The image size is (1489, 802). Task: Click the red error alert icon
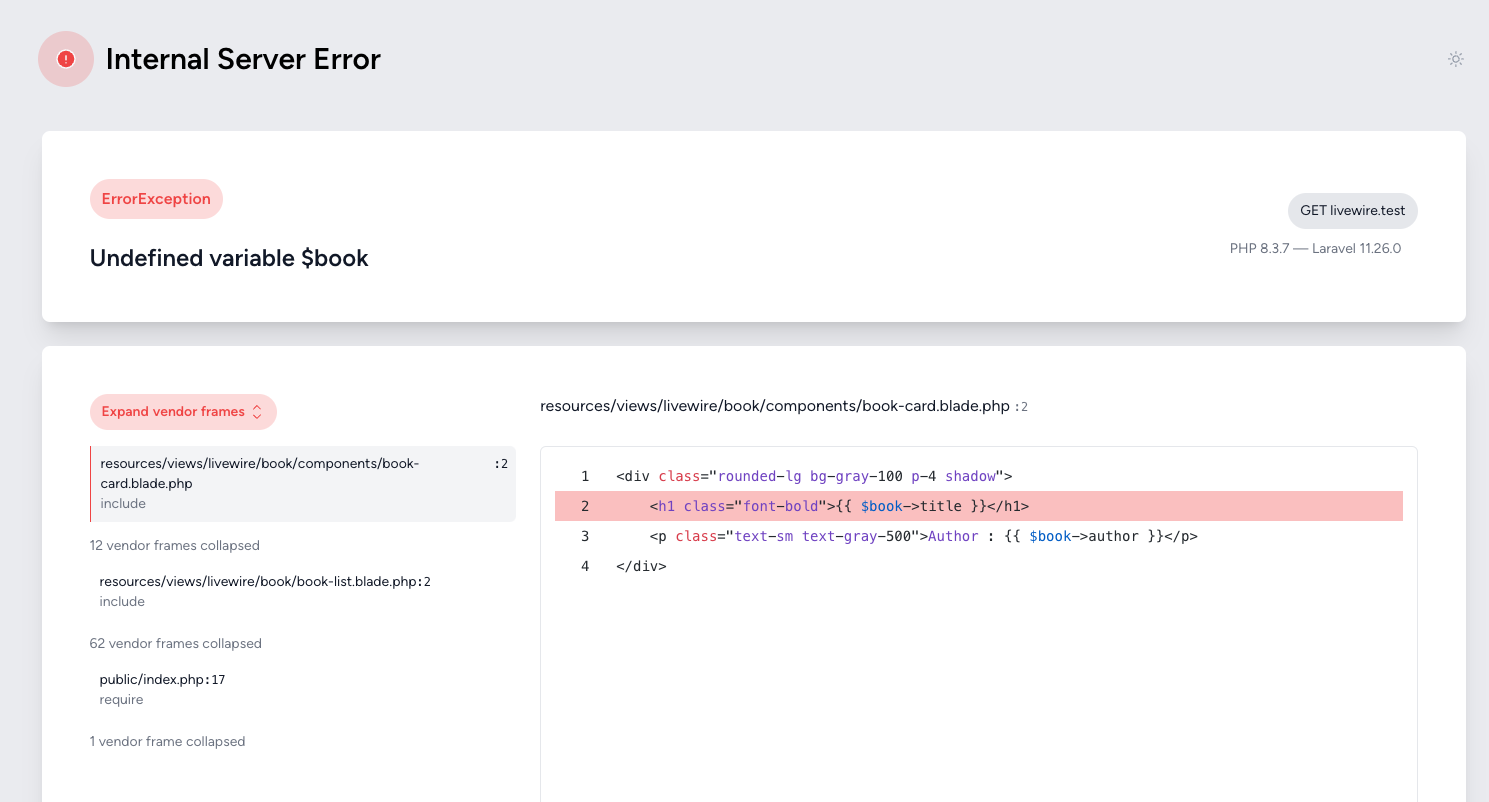66,59
